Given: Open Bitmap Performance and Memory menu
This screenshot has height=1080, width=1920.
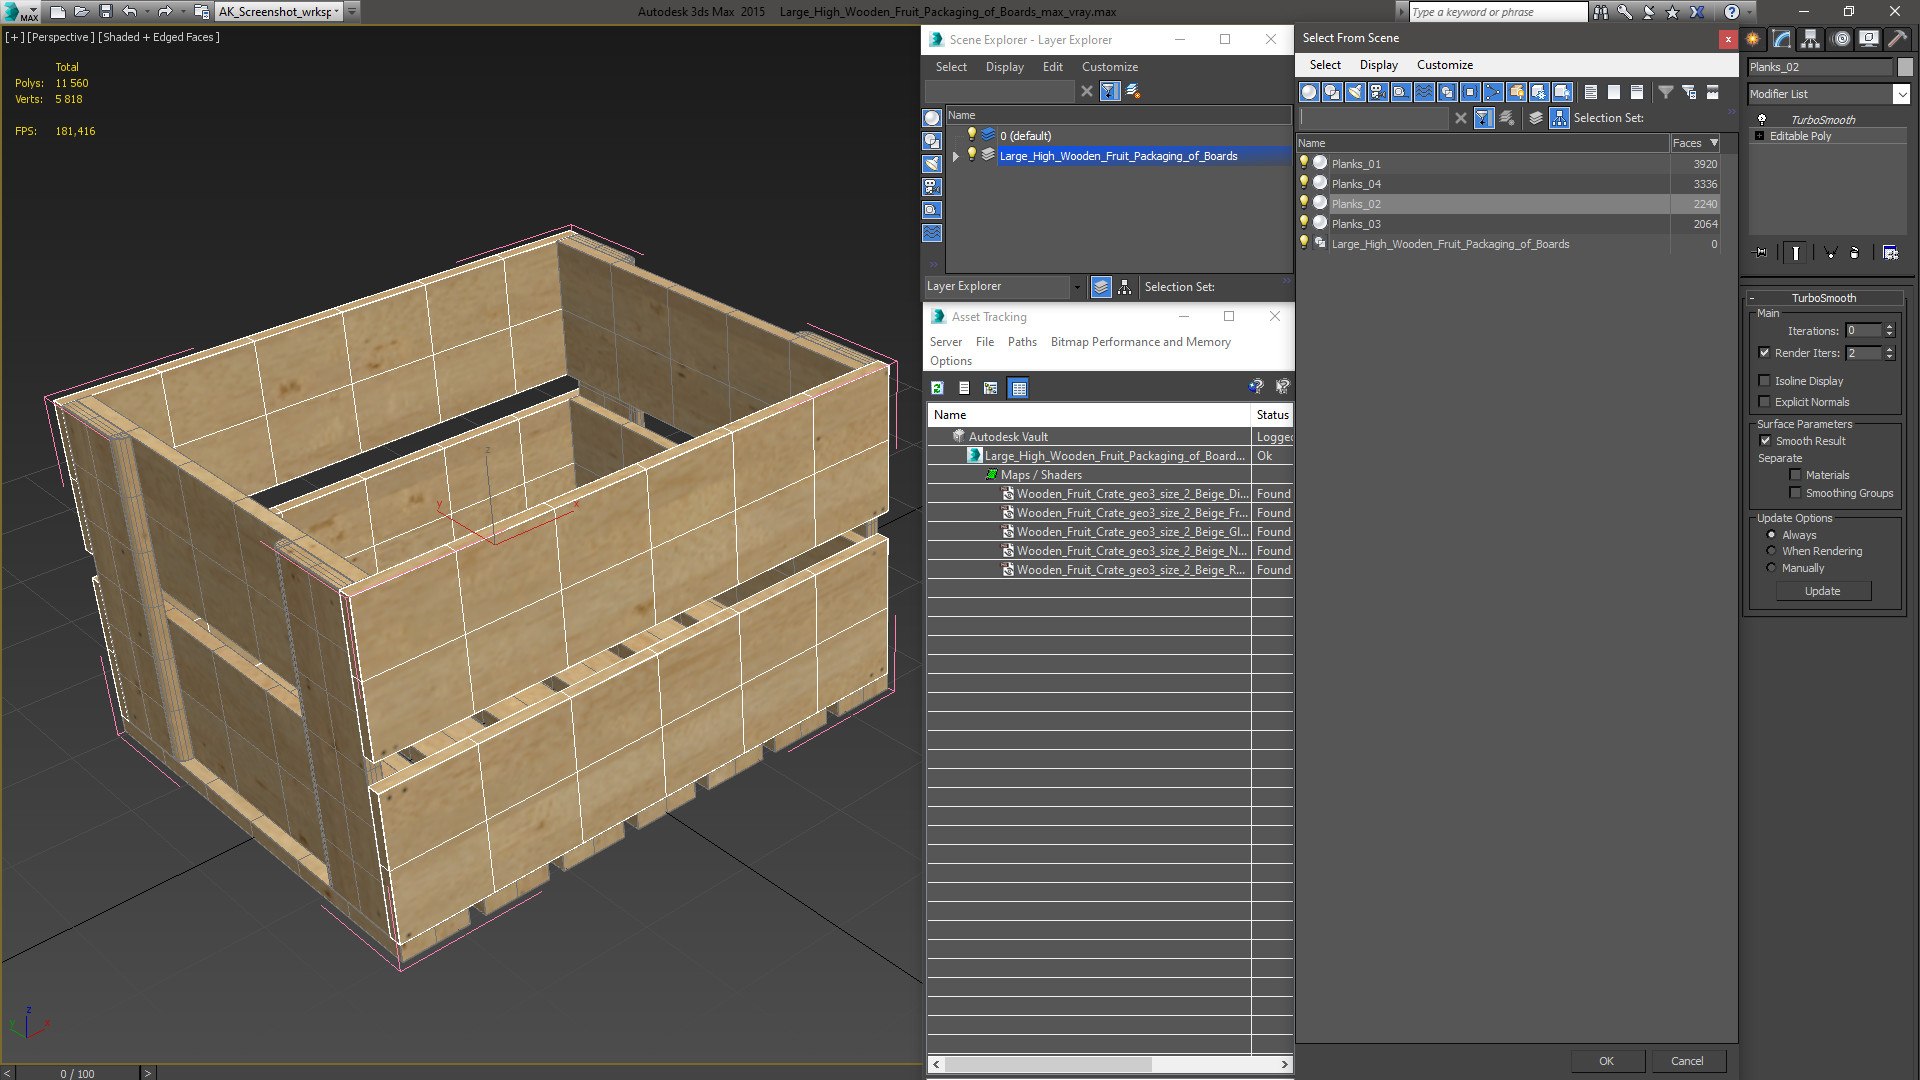Looking at the screenshot, I should (1140, 342).
